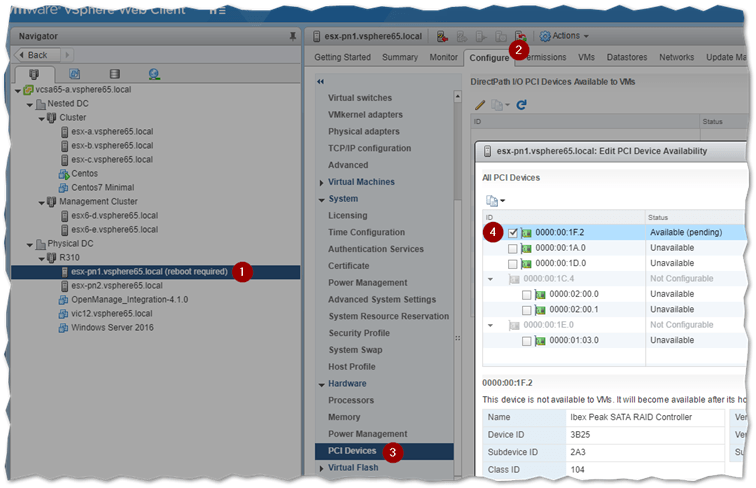Viewport: 756px width, 488px height.
Task: Open Virtual switches settings
Action: [x=360, y=98]
